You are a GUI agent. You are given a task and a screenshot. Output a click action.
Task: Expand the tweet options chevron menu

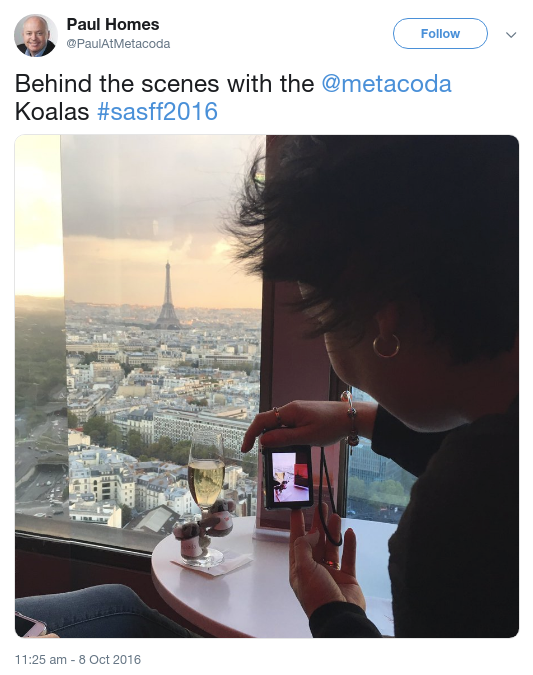point(511,34)
